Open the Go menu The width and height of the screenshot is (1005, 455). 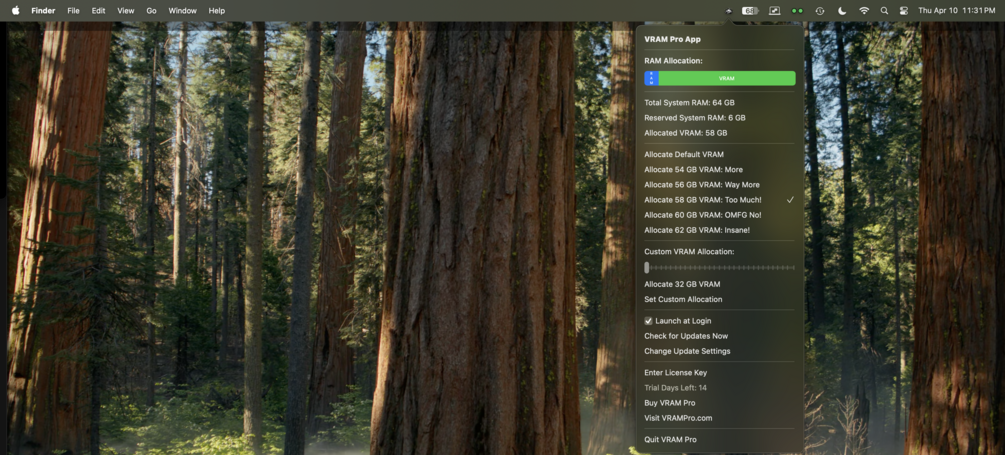pyautogui.click(x=151, y=11)
